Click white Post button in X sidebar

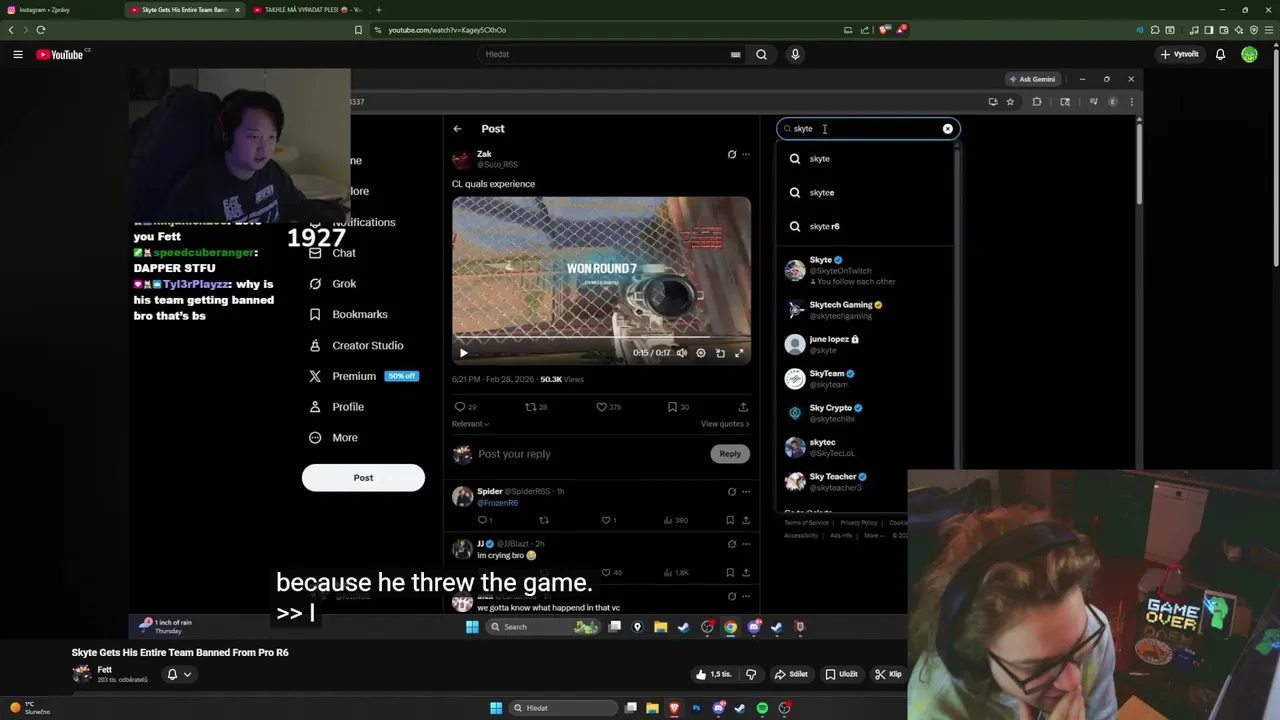point(363,478)
